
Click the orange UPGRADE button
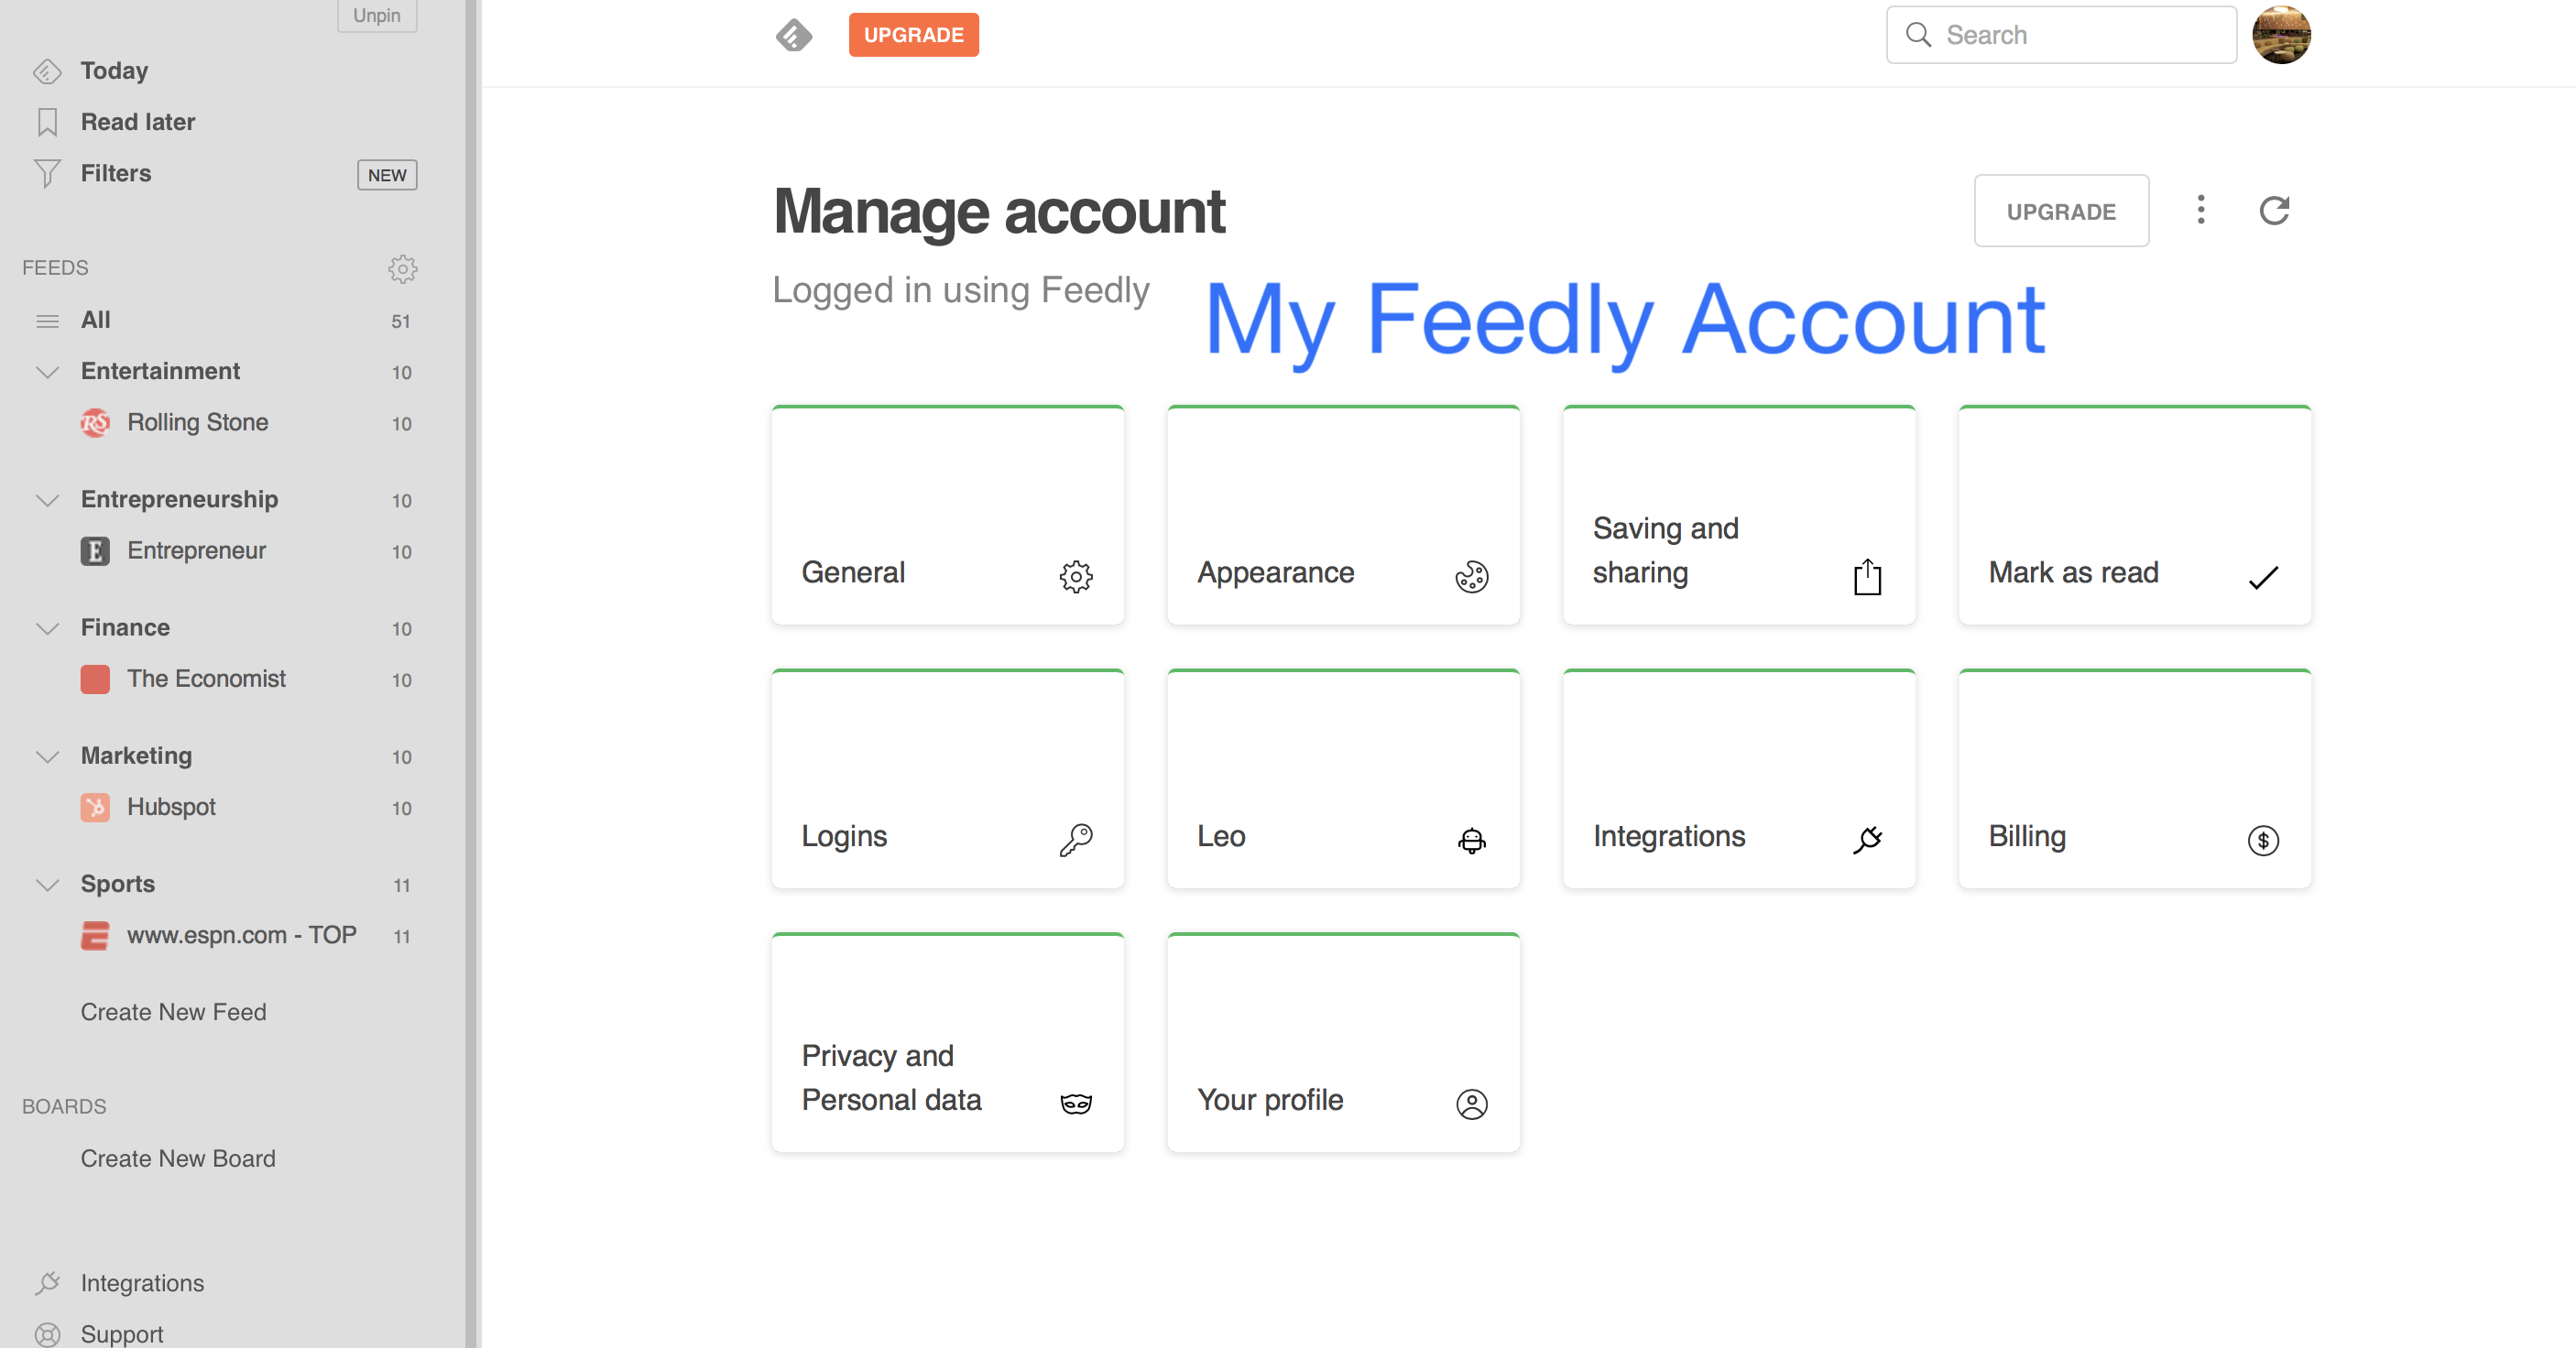913,35
